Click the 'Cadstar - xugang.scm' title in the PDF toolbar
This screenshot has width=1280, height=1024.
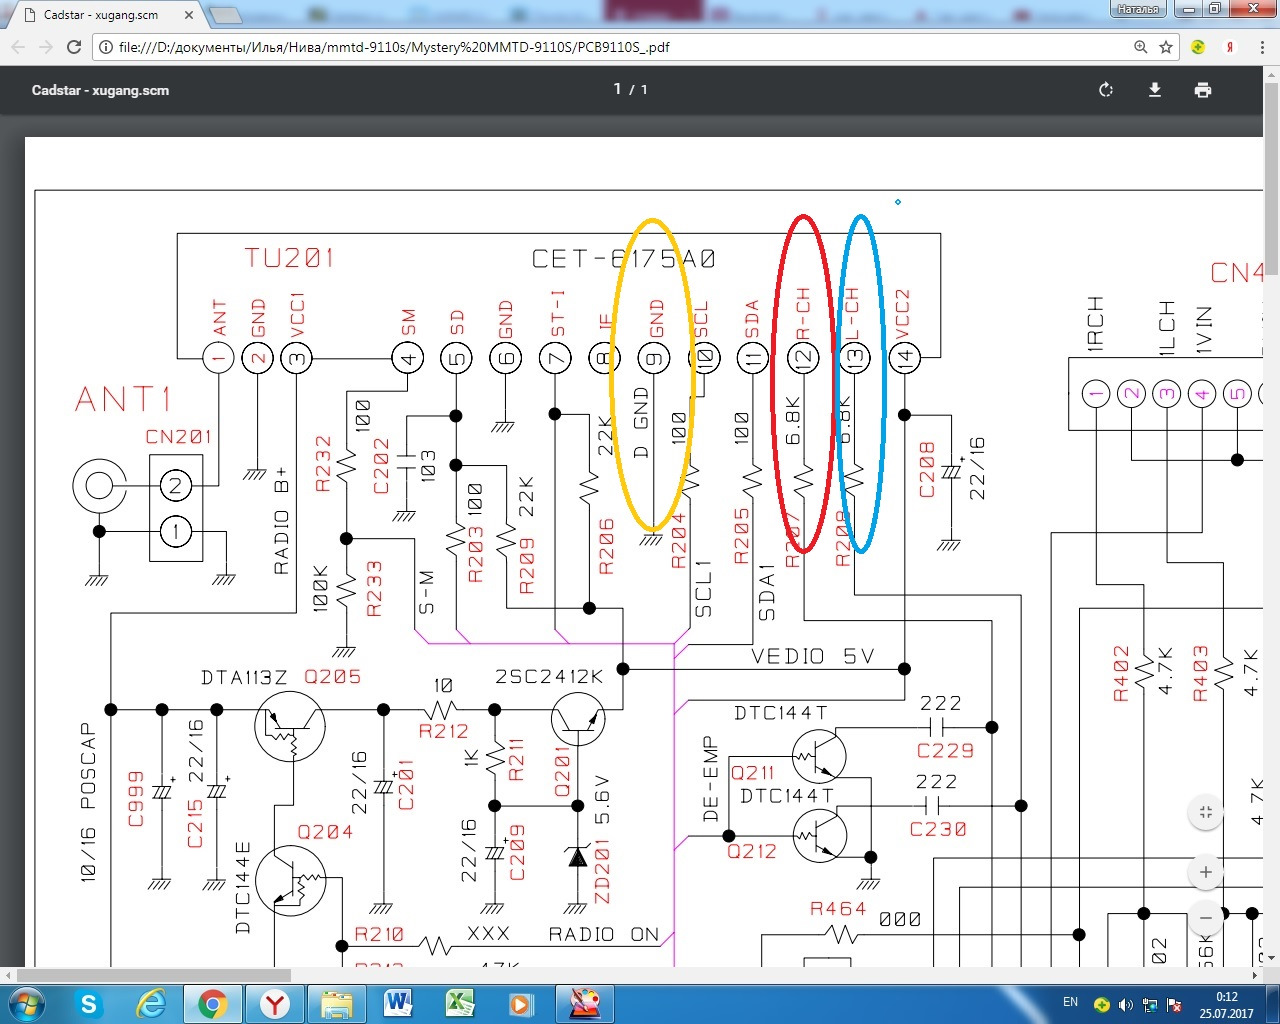tap(100, 90)
